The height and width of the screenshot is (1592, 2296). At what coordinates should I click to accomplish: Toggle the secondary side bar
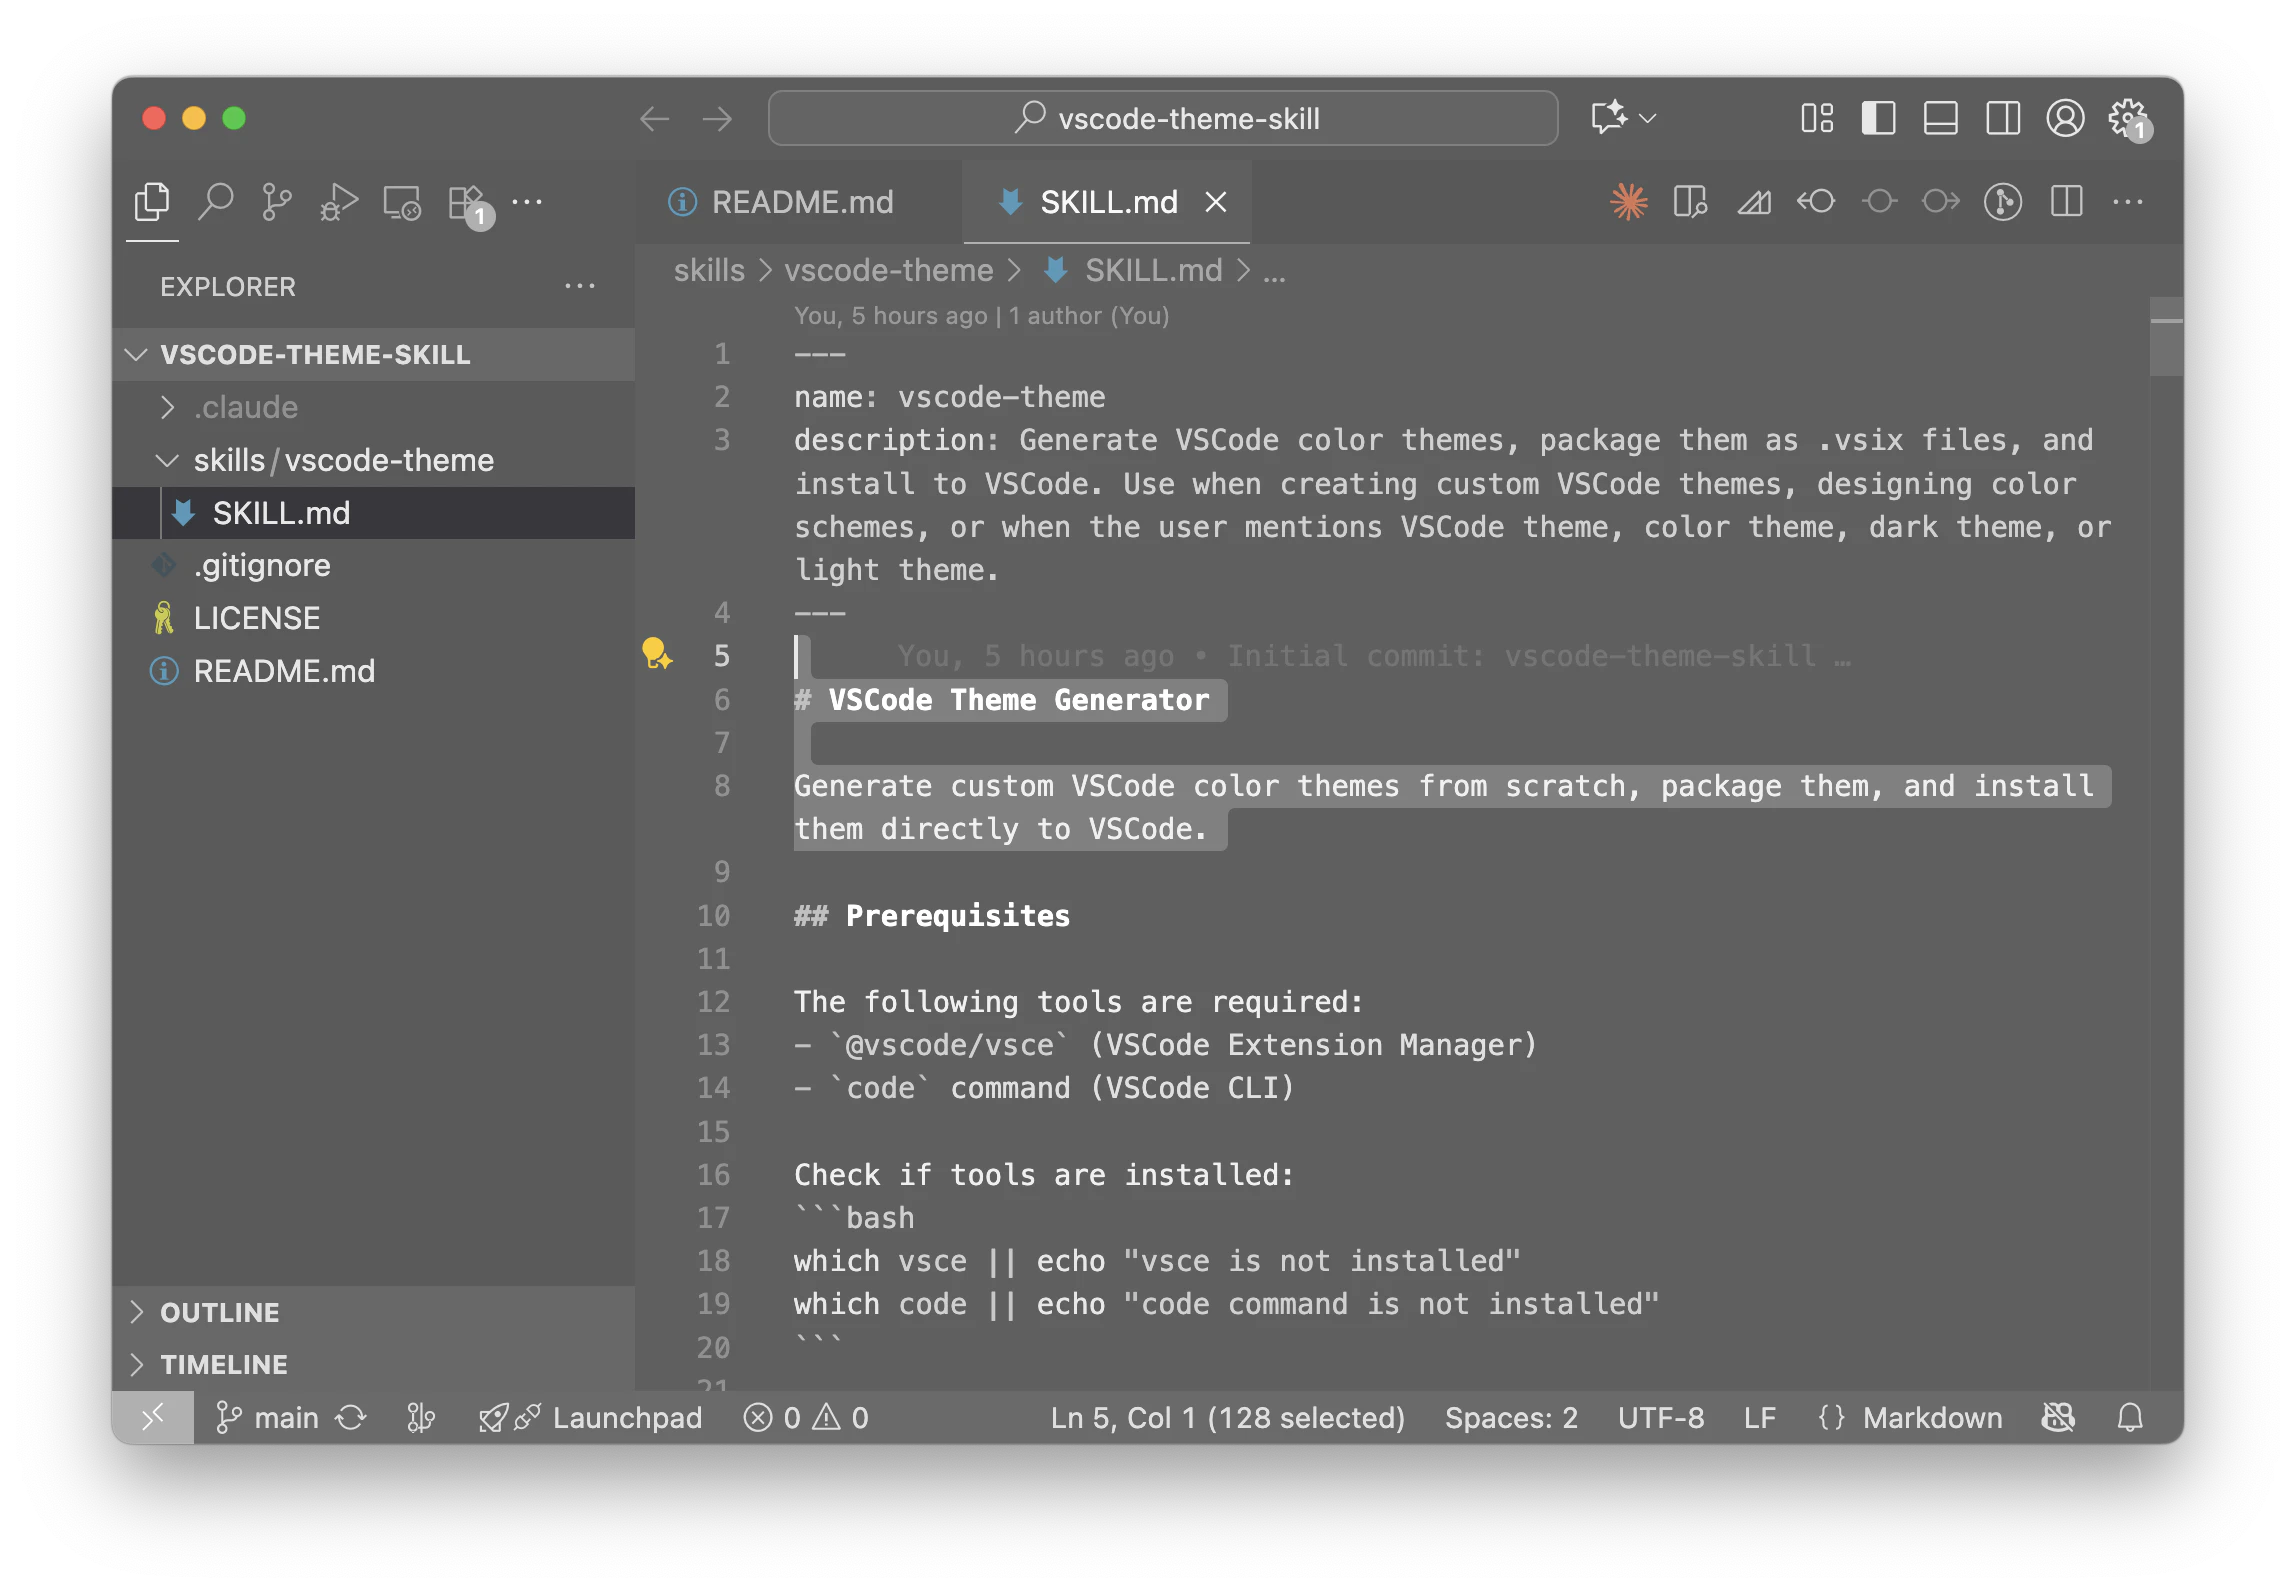(x=2003, y=118)
